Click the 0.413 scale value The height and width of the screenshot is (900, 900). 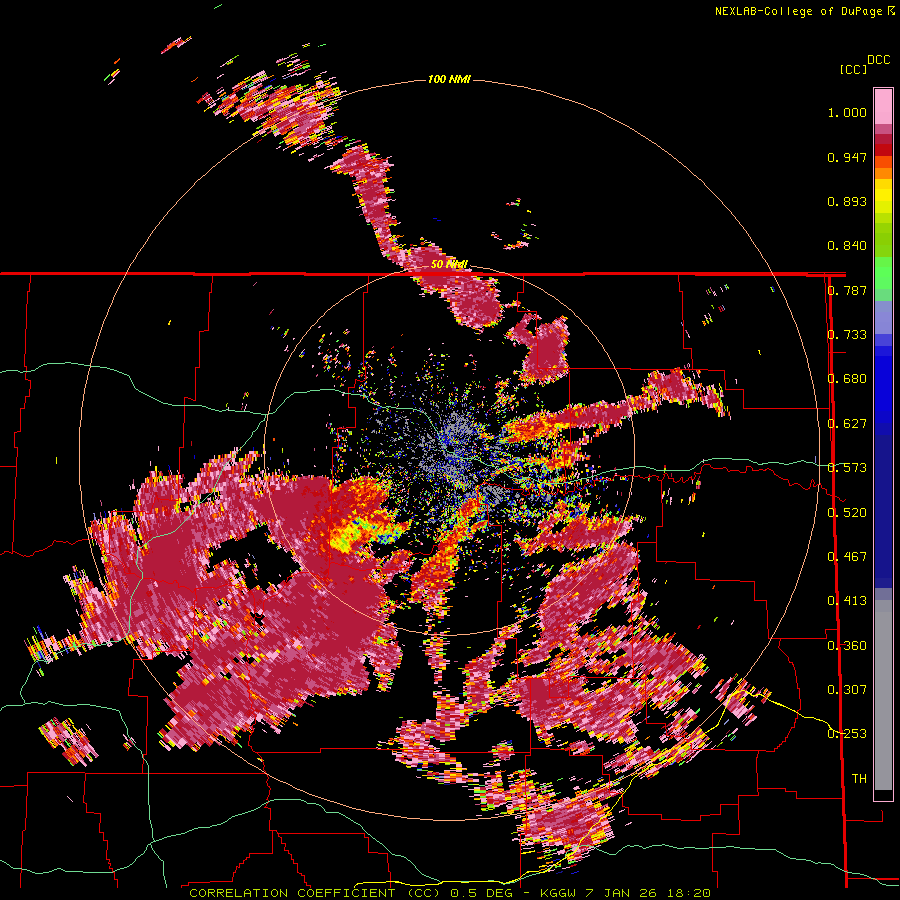click(x=847, y=601)
